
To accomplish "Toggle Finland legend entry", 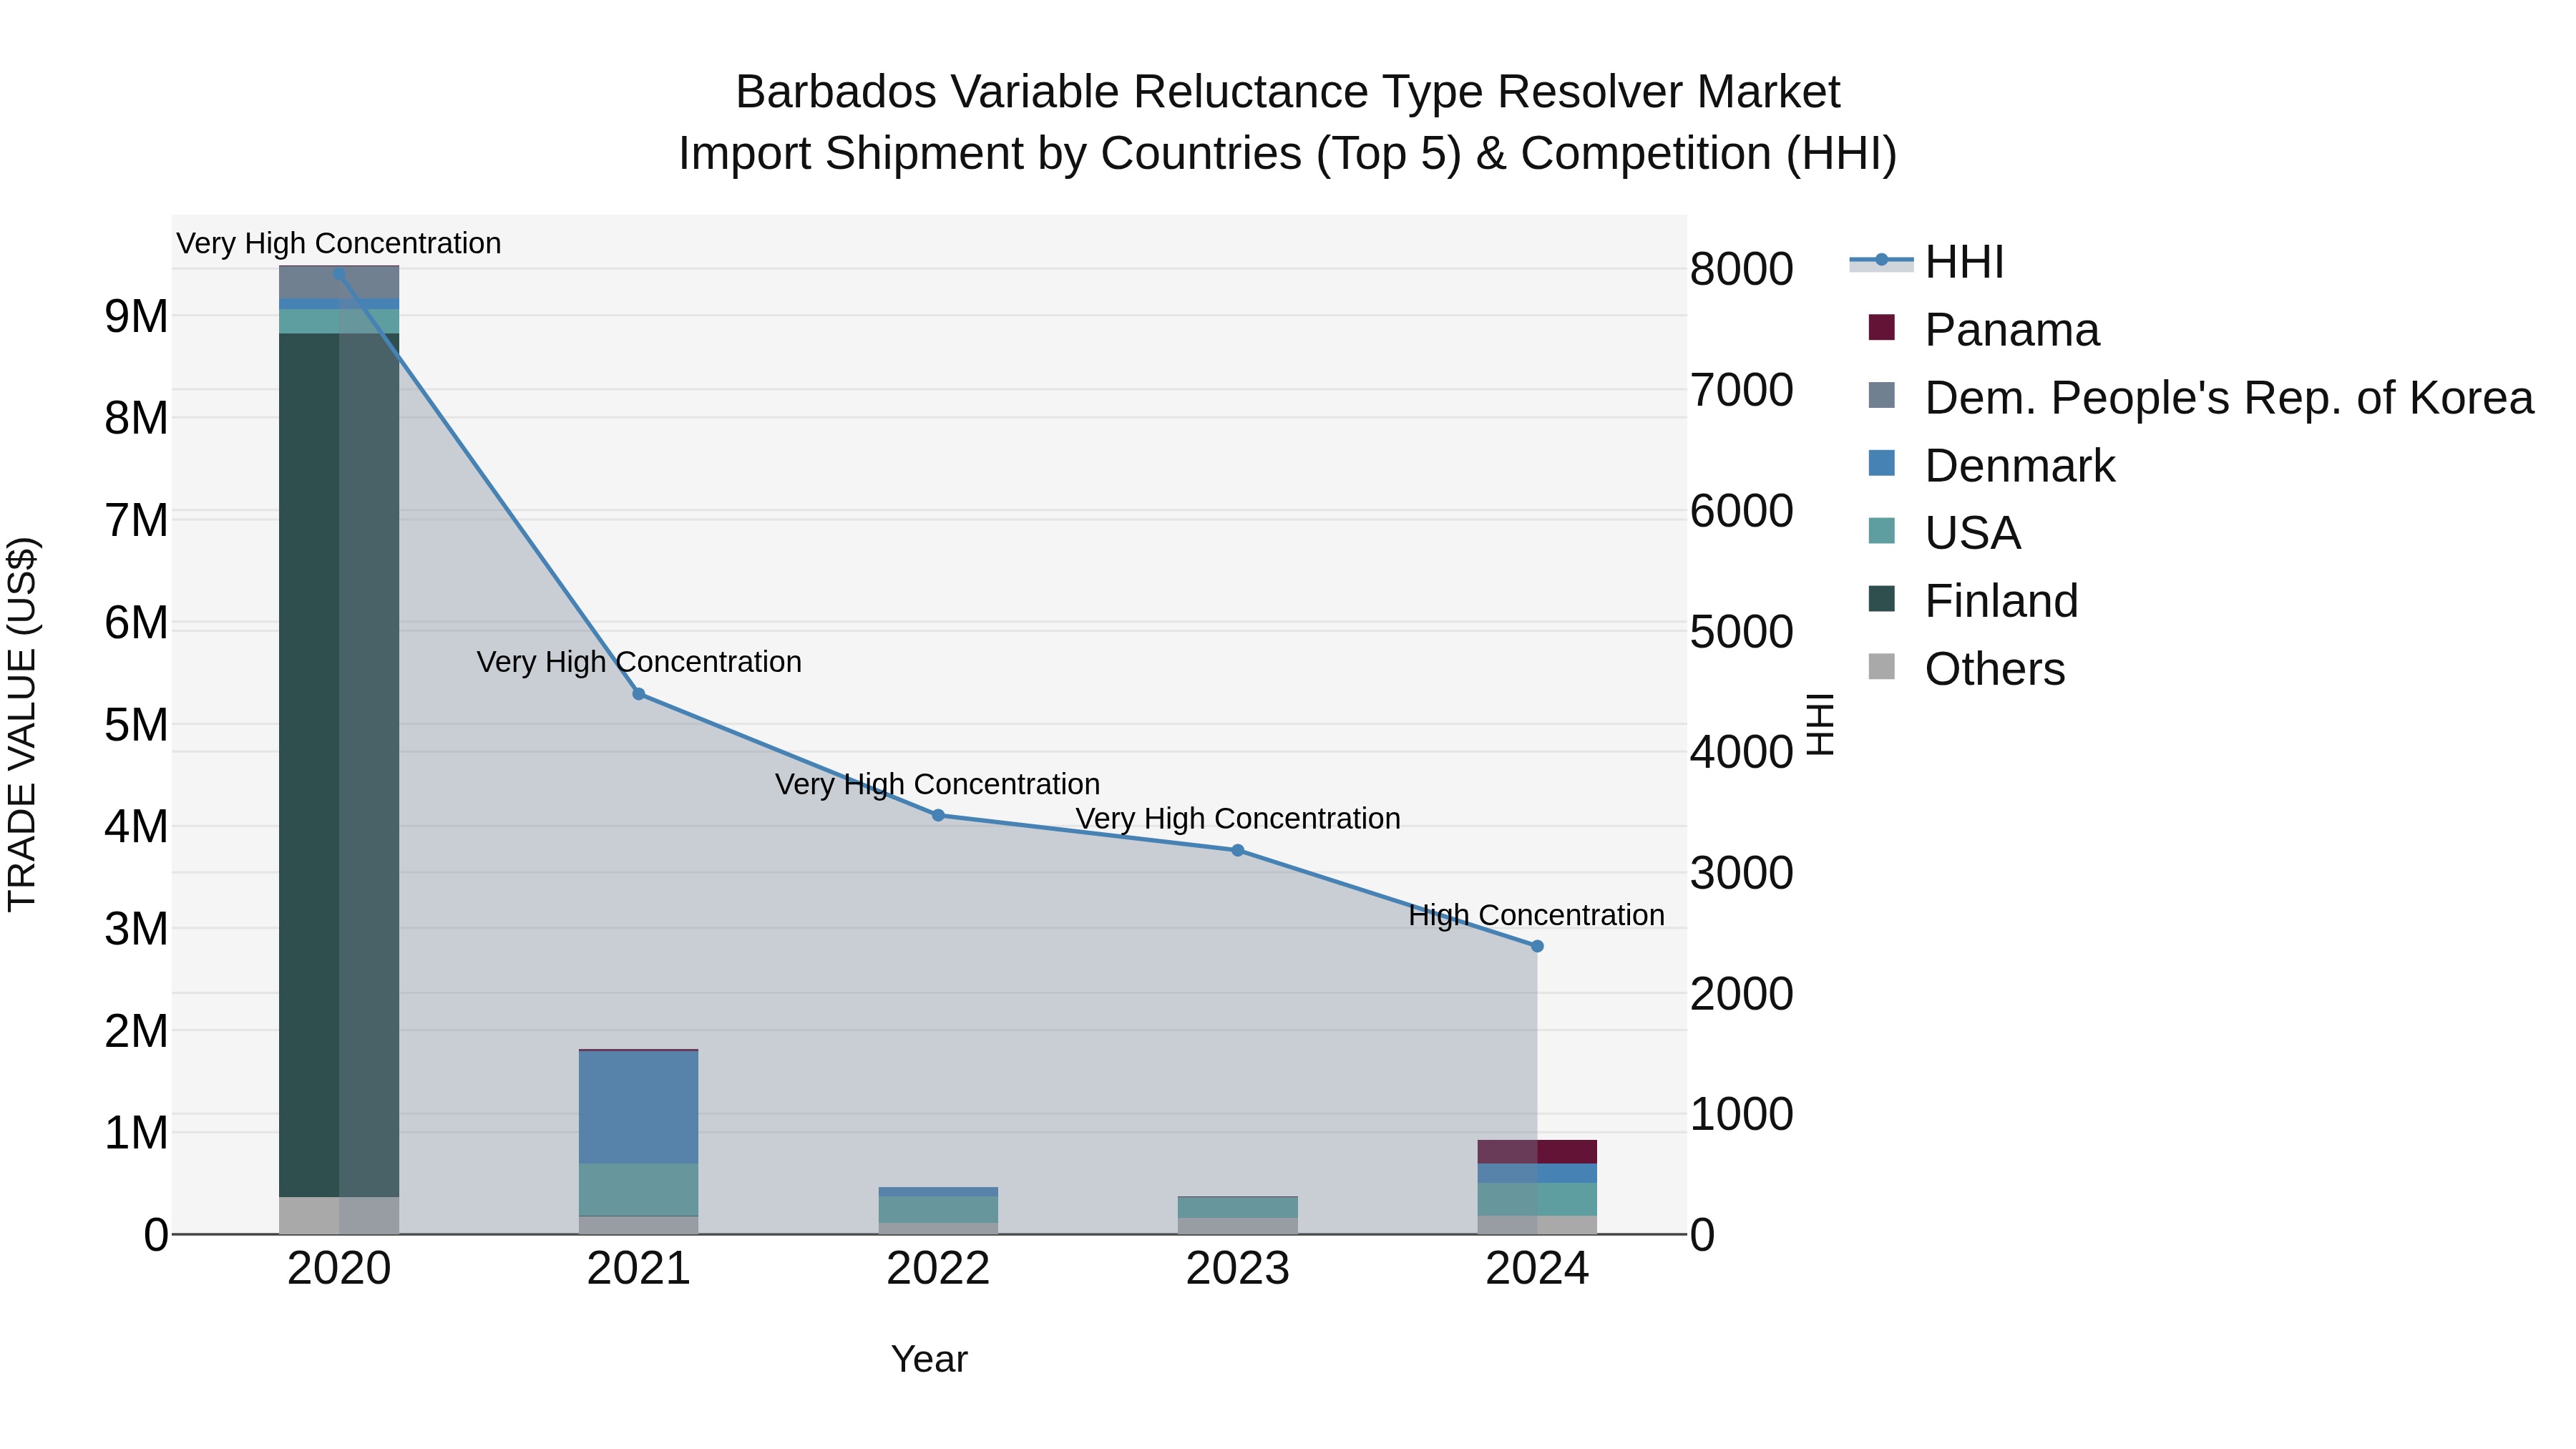I will (x=1973, y=601).
